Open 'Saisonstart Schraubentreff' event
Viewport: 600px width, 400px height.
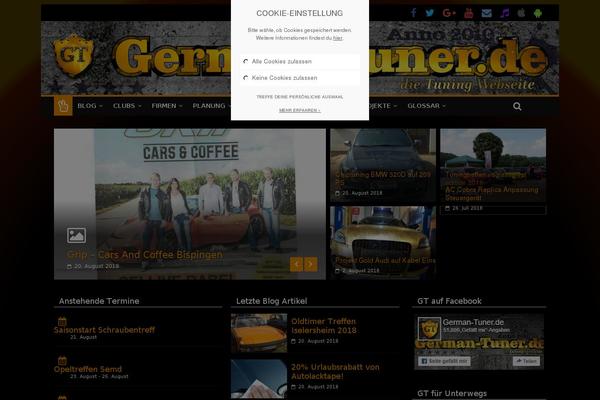(104, 330)
